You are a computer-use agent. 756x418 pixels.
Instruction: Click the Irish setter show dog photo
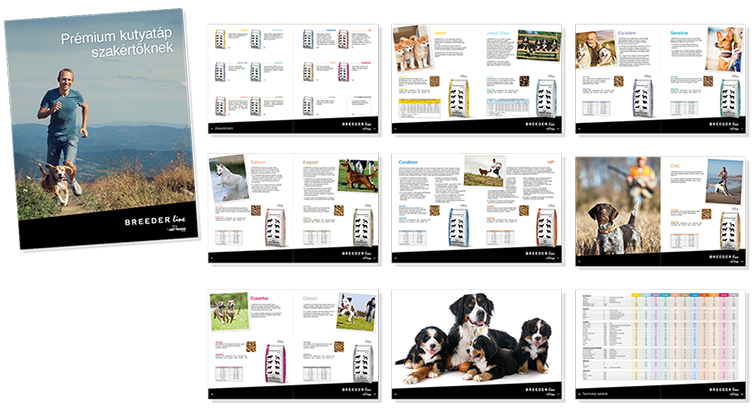tap(358, 175)
